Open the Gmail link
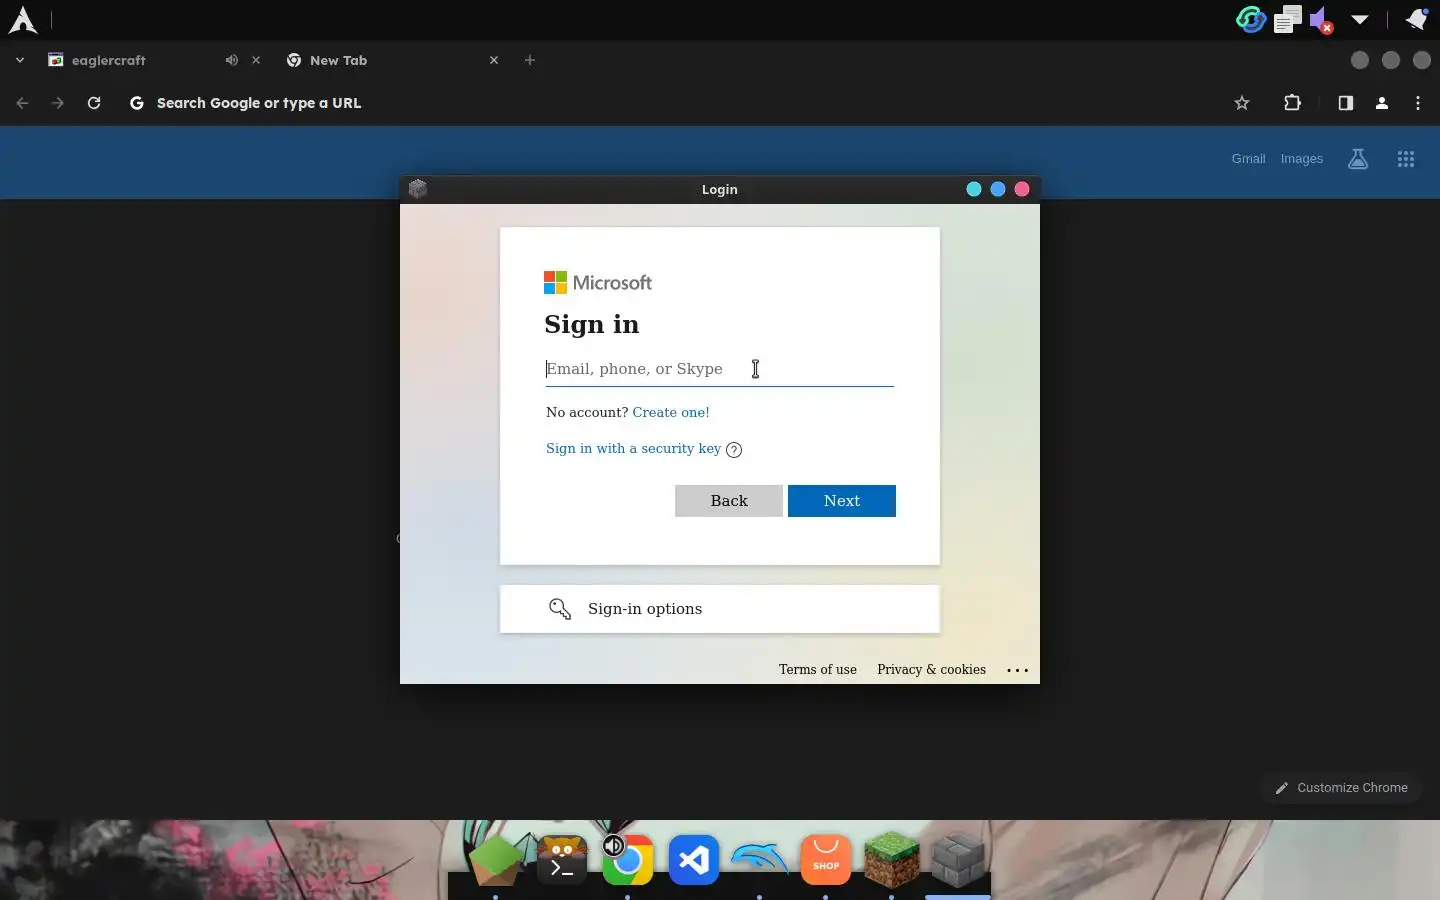Screen dimensions: 1440x900 point(1248,159)
